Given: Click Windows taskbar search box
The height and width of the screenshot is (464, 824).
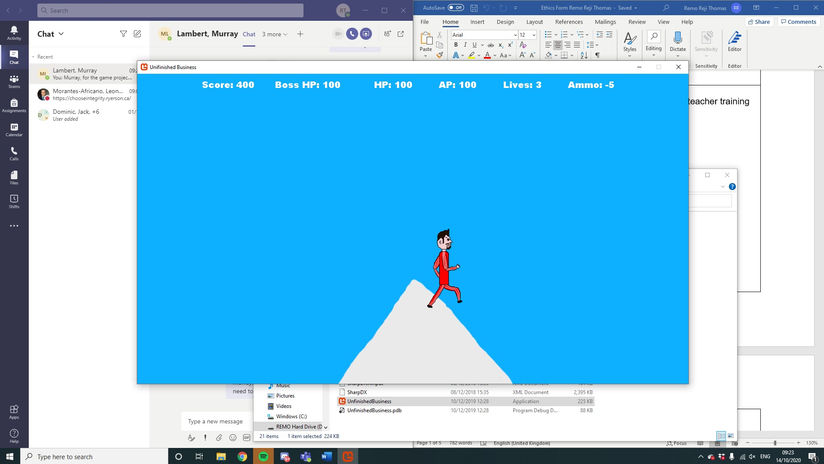Looking at the screenshot, I should point(94,457).
